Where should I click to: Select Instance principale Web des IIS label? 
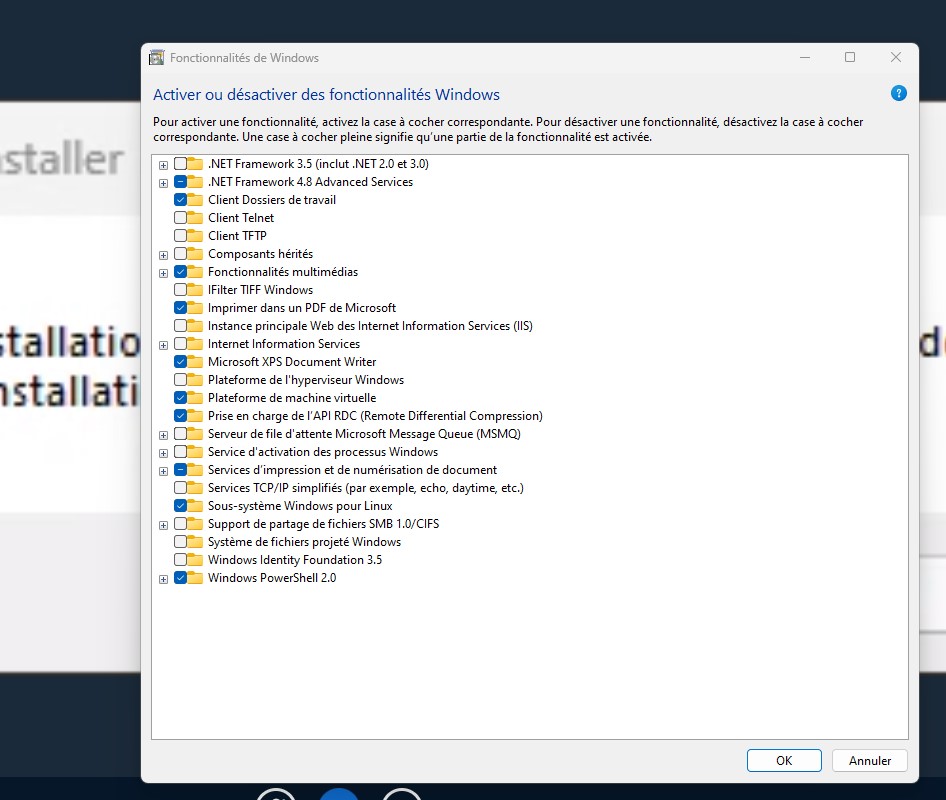click(370, 326)
